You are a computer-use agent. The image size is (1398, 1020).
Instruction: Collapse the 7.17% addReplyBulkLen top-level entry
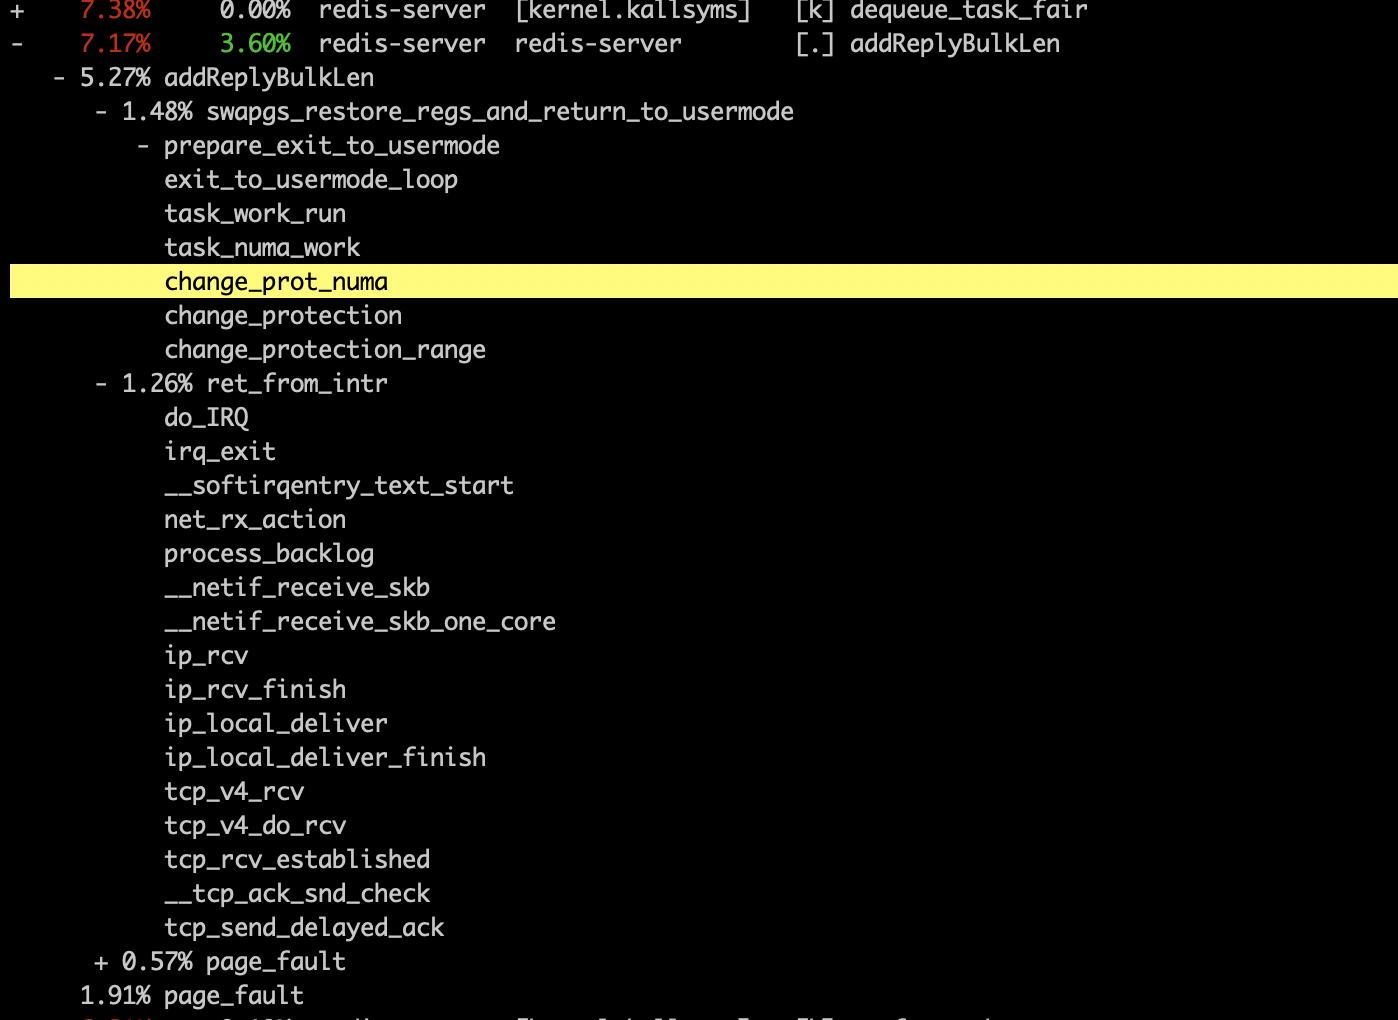click(x=17, y=45)
